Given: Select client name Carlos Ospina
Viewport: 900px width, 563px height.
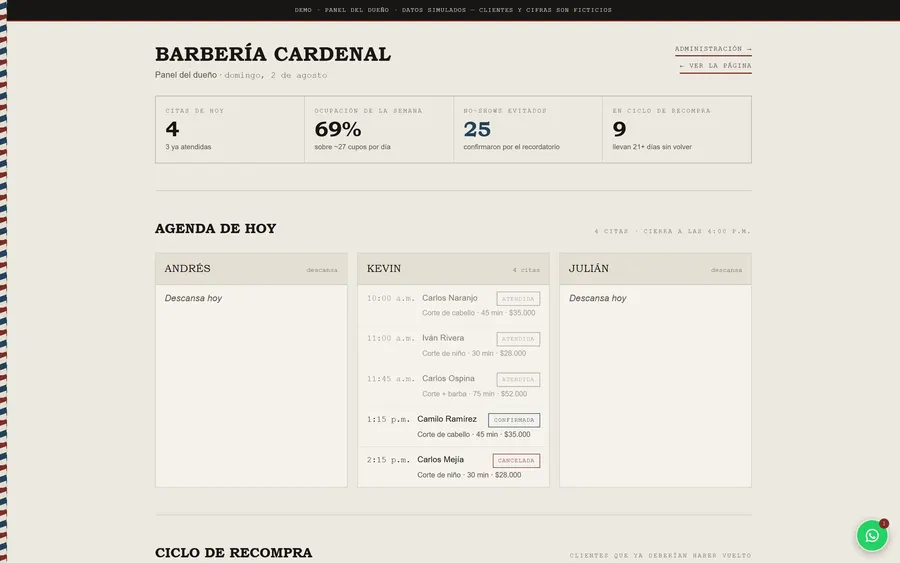Looking at the screenshot, I should coord(448,378).
